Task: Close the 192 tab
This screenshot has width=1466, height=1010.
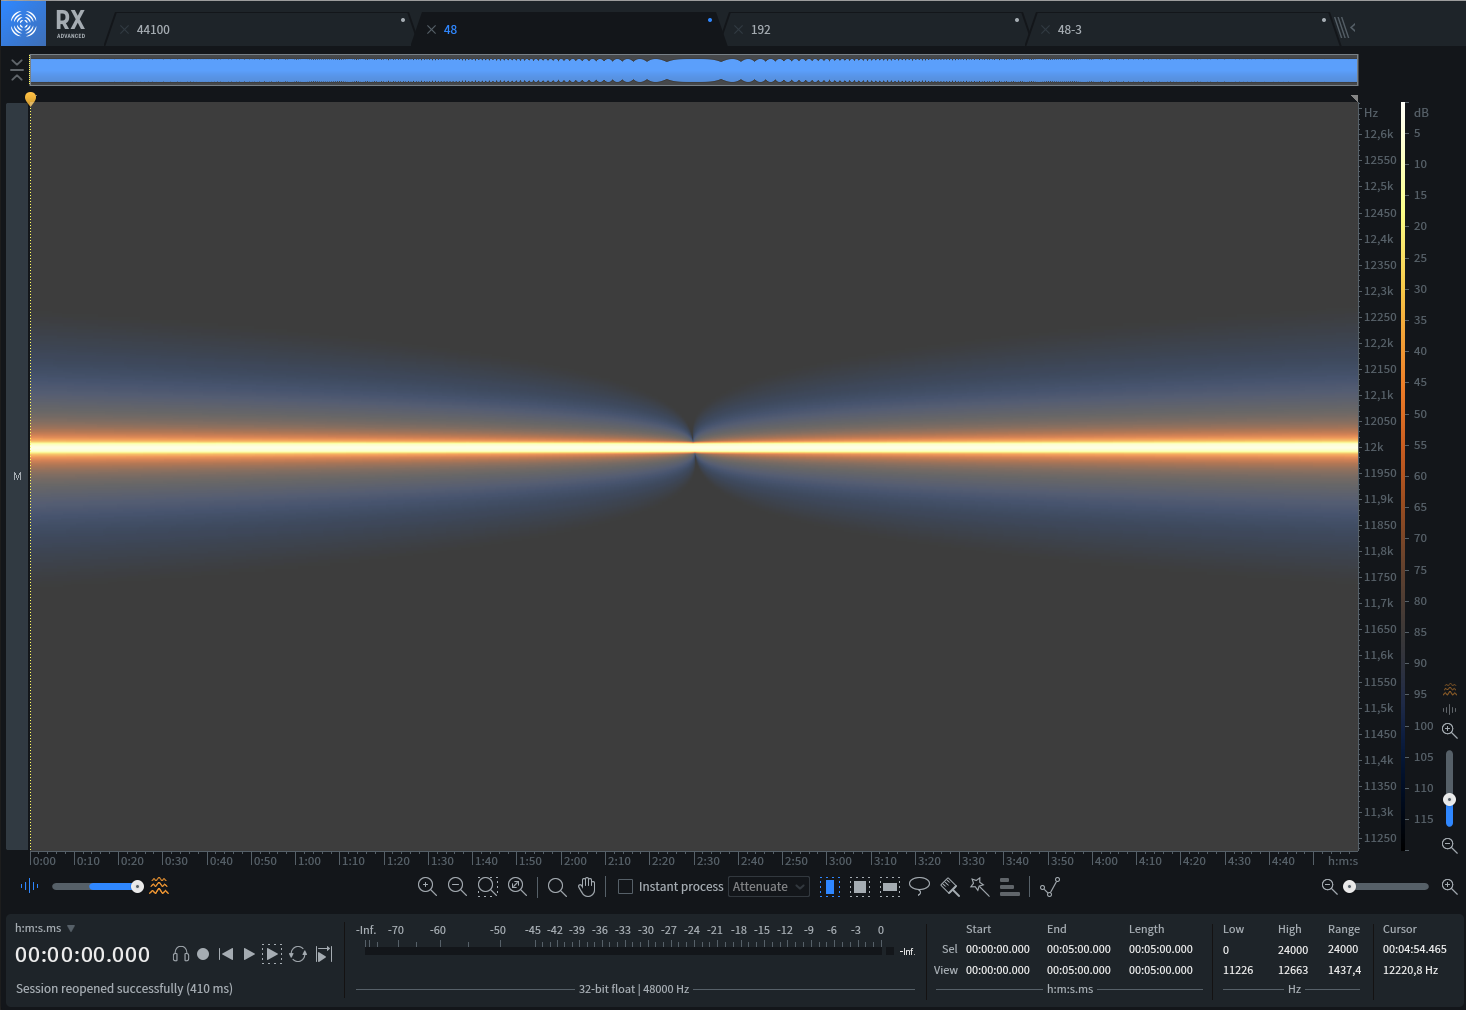Action: (x=739, y=30)
